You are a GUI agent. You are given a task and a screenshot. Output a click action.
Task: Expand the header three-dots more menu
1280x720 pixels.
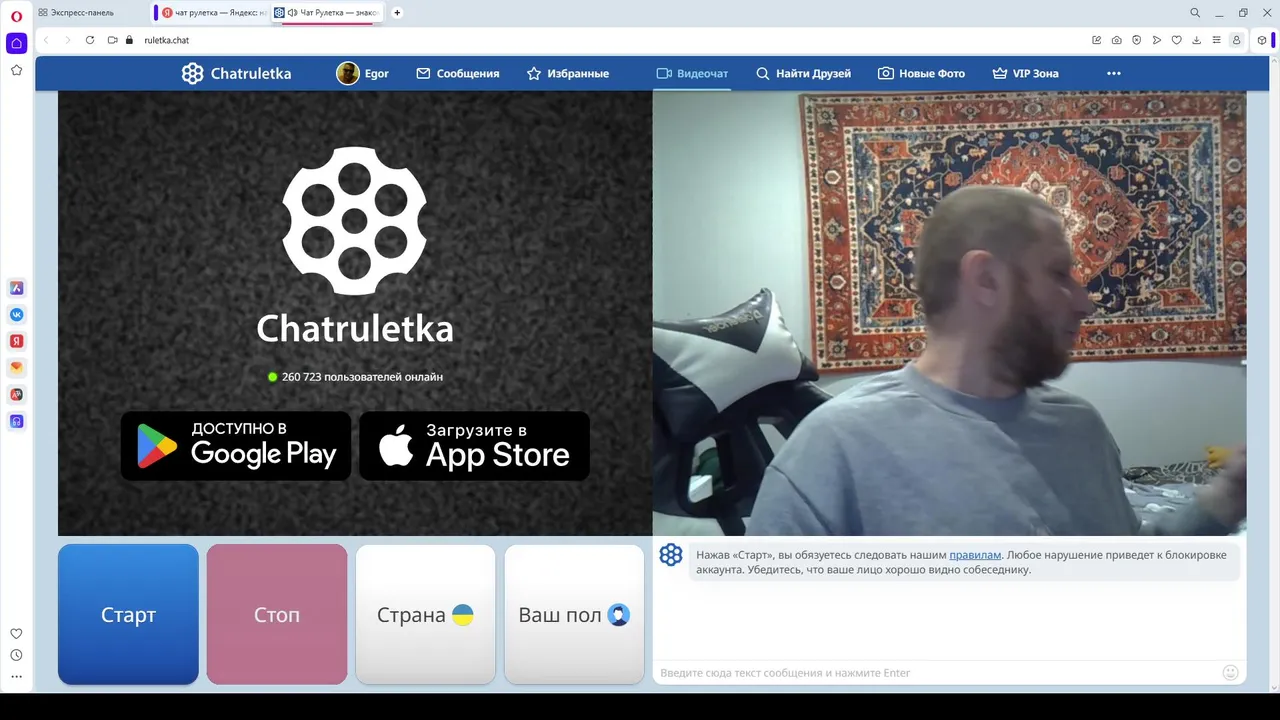click(1114, 73)
